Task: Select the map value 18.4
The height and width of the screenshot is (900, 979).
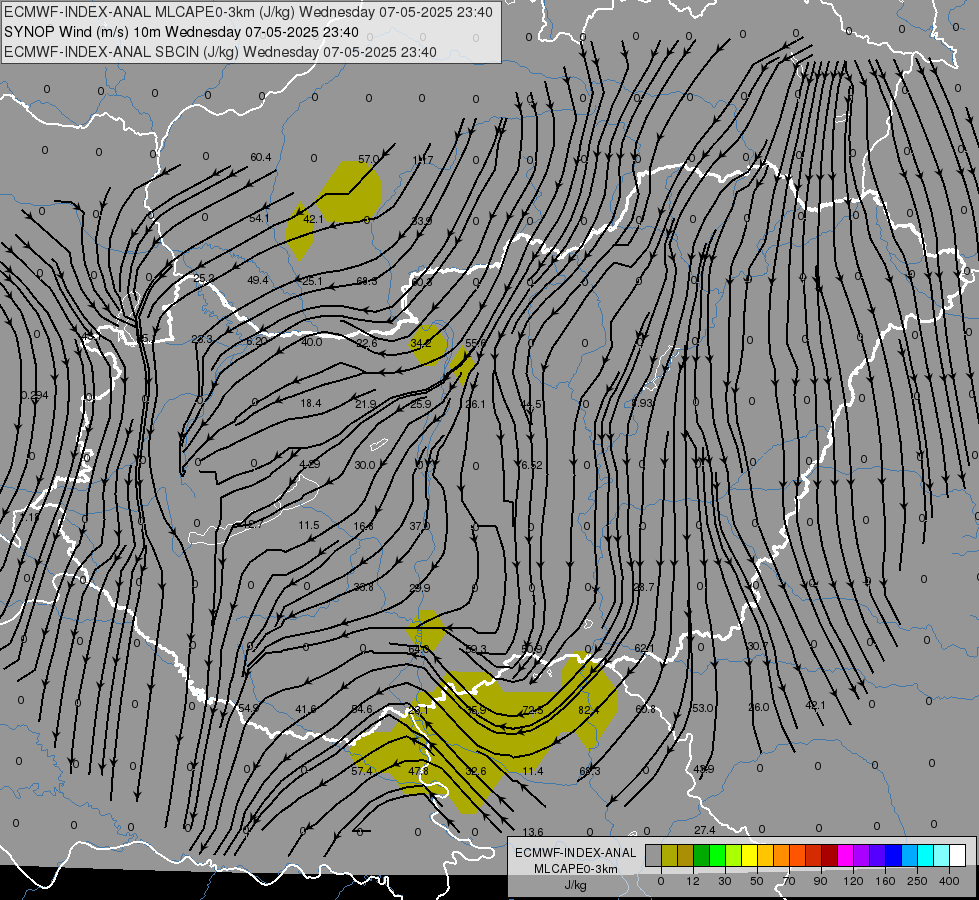Action: (x=311, y=403)
